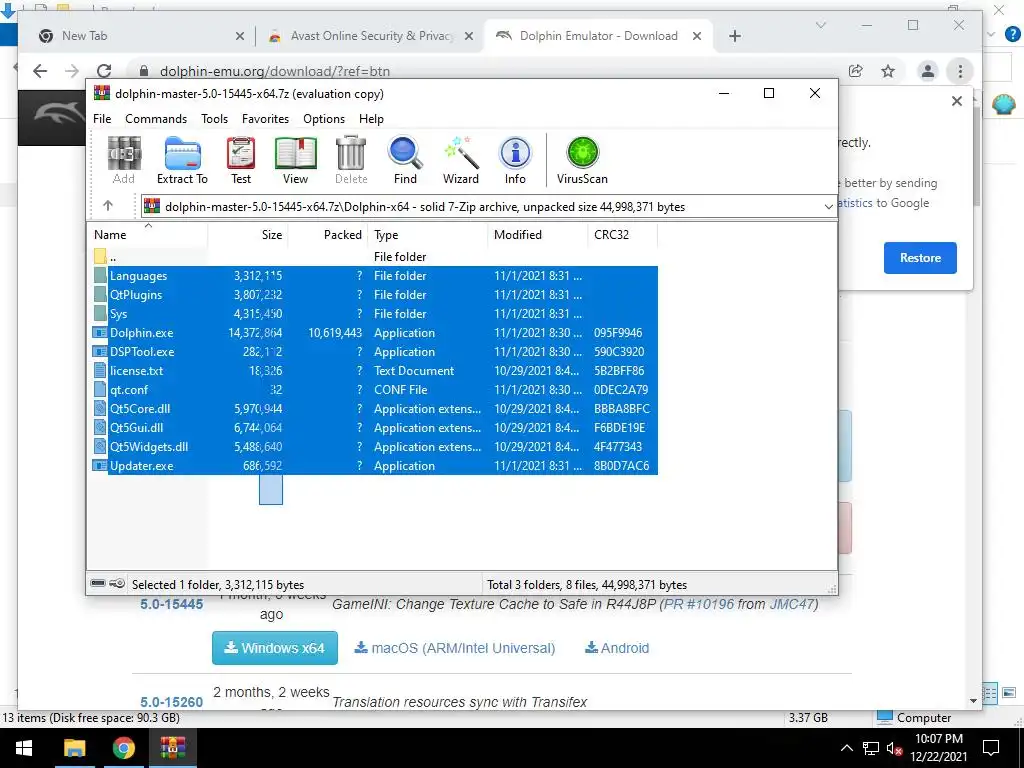Open the JMC47 author link
The height and width of the screenshot is (768, 1024).
click(792, 604)
